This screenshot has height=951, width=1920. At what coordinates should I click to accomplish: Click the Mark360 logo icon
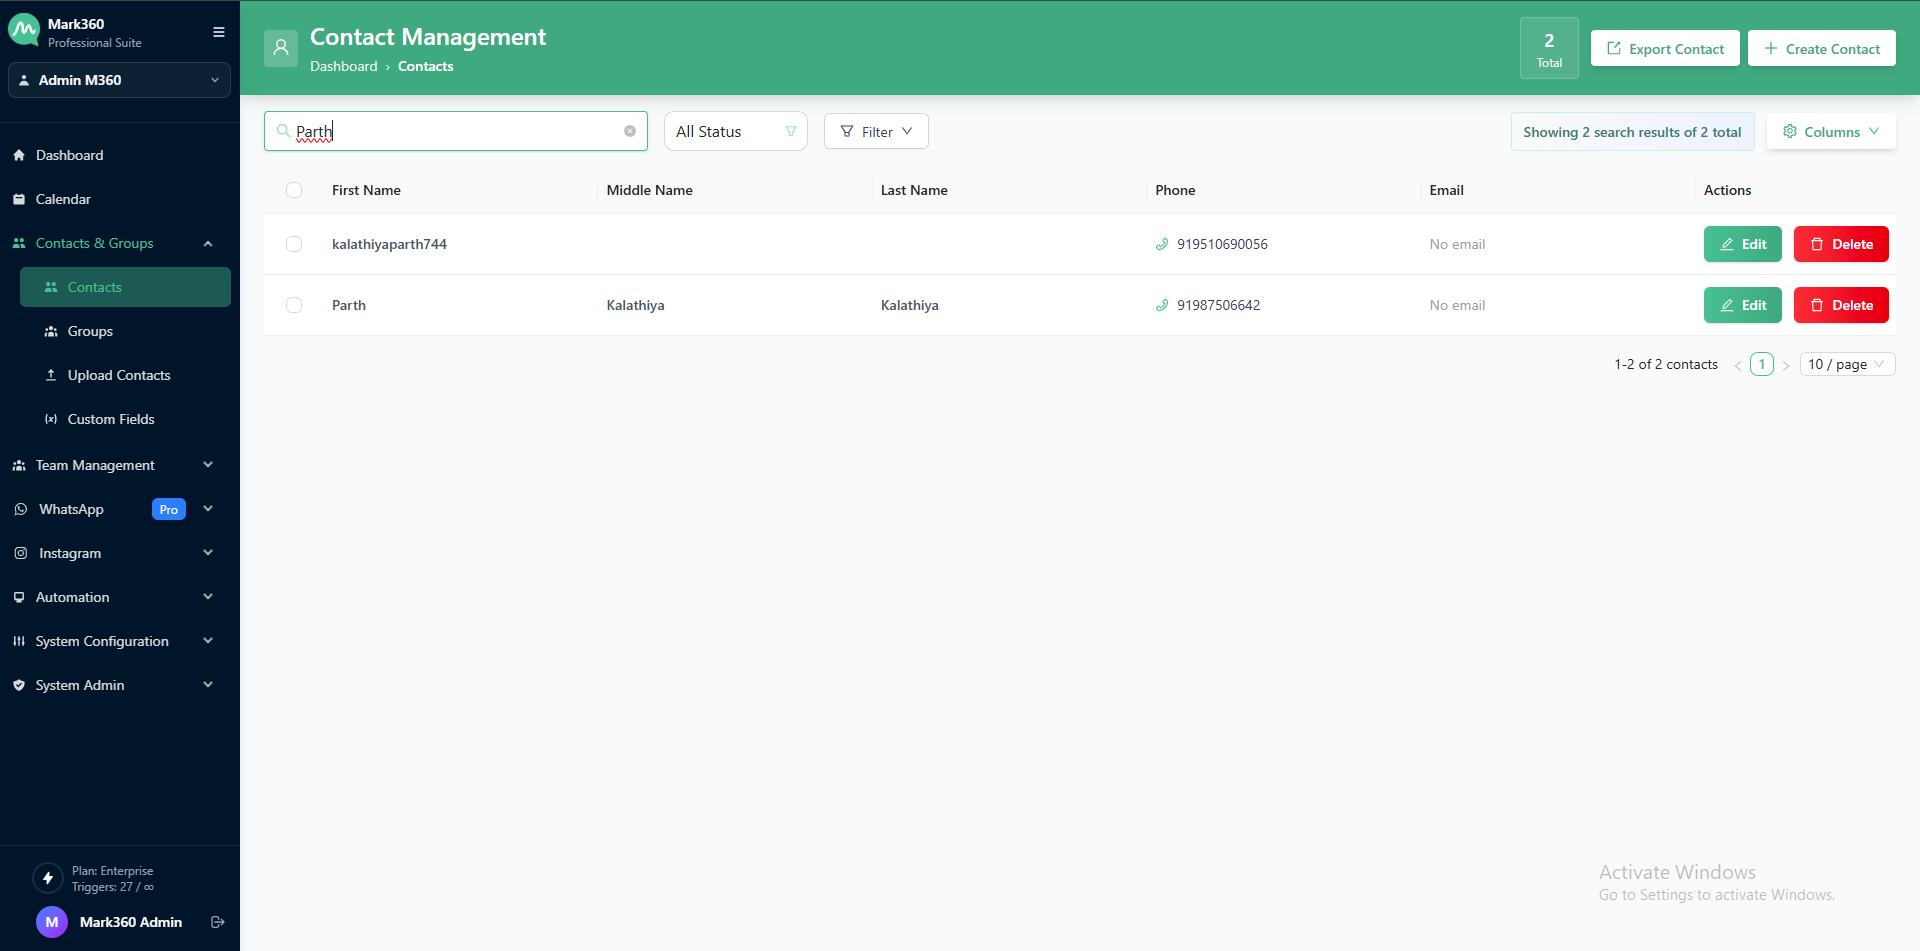(x=24, y=31)
